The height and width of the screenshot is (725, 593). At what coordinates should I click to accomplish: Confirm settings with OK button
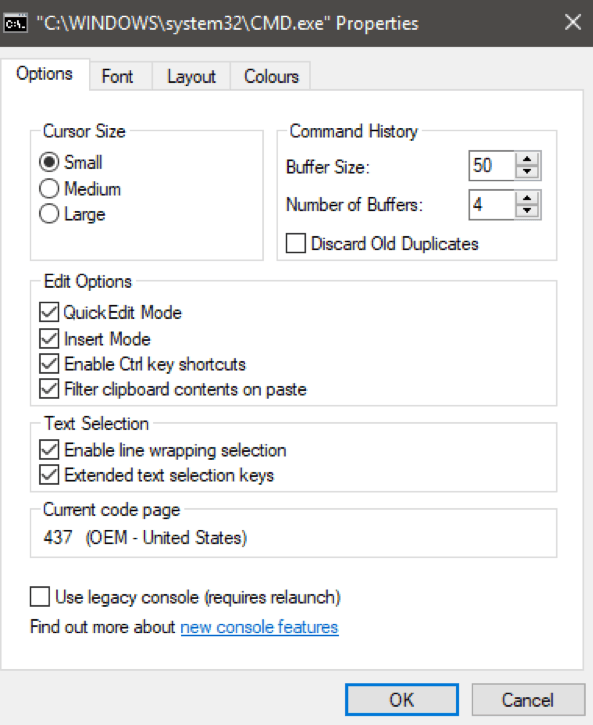point(402,700)
